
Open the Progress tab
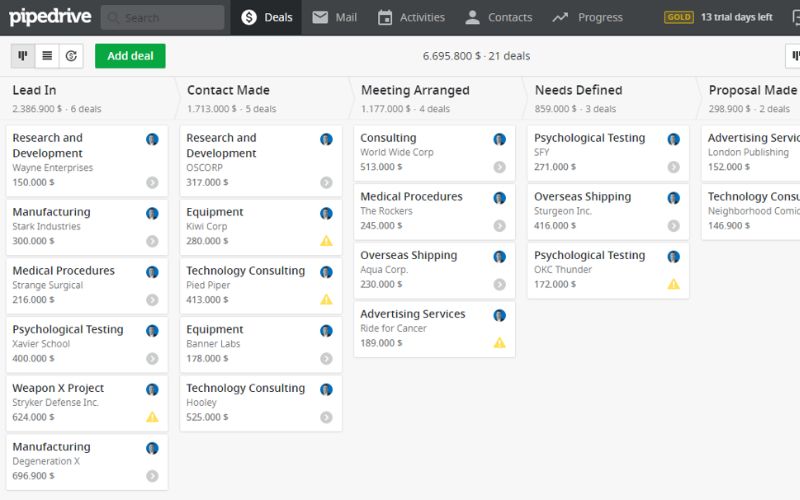[x=587, y=17]
